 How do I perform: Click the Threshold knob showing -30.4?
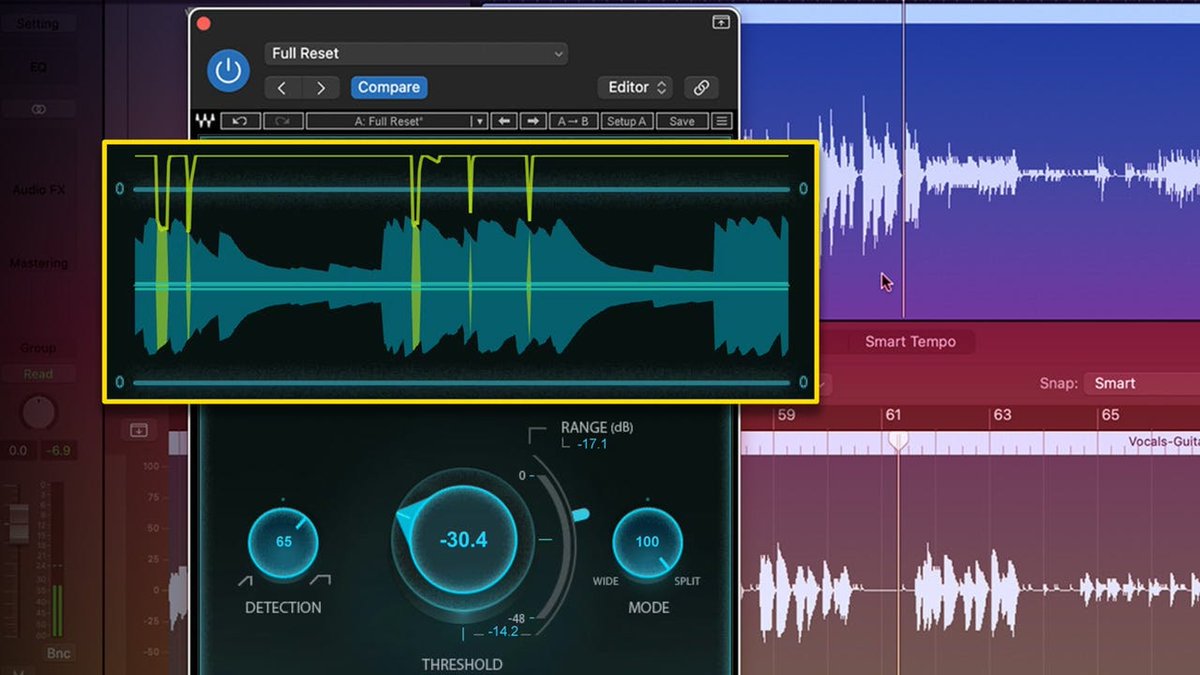[x=463, y=540]
